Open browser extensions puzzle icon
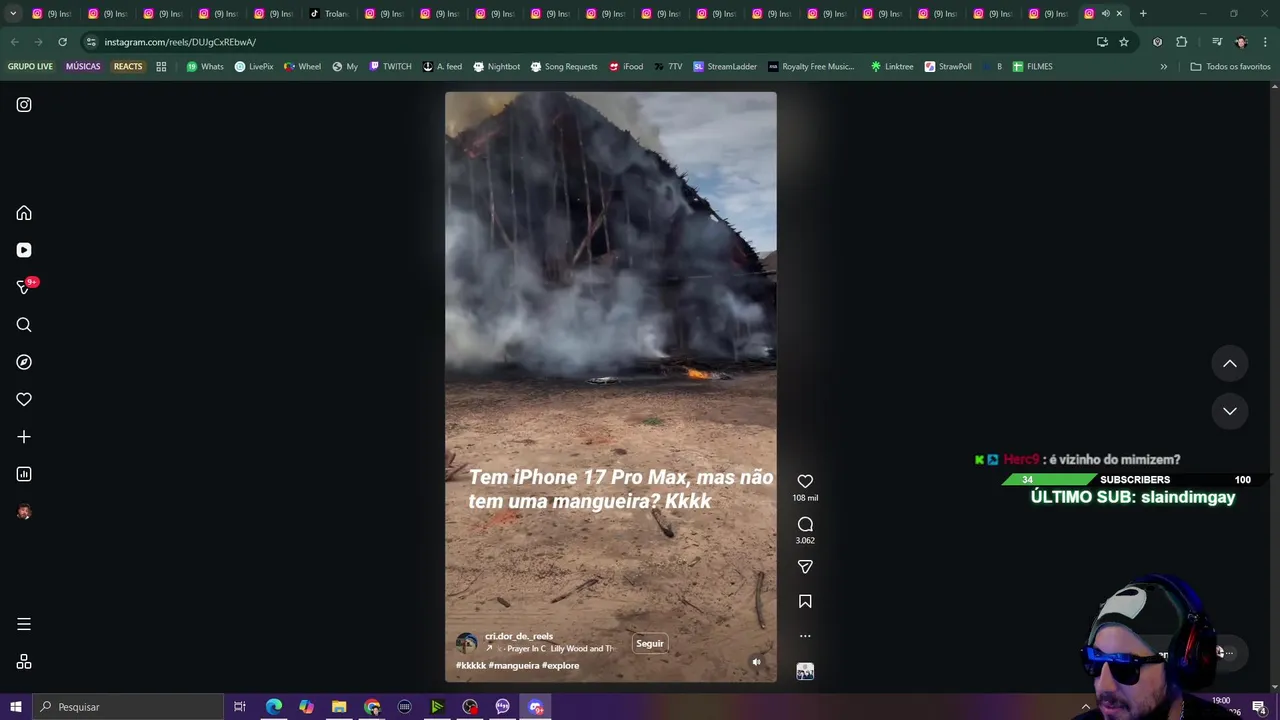This screenshot has height=720, width=1280. 1181,42
